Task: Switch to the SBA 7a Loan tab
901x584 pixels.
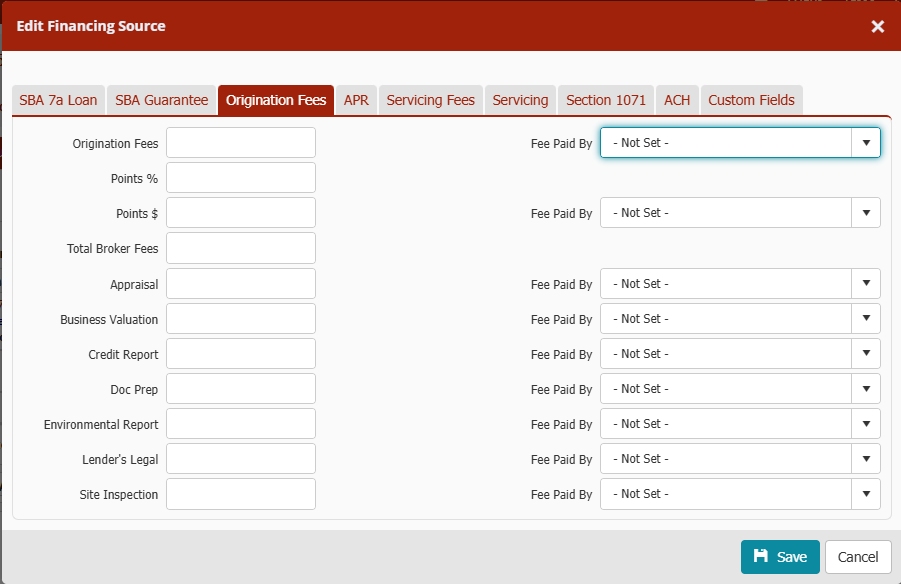Action: point(58,100)
